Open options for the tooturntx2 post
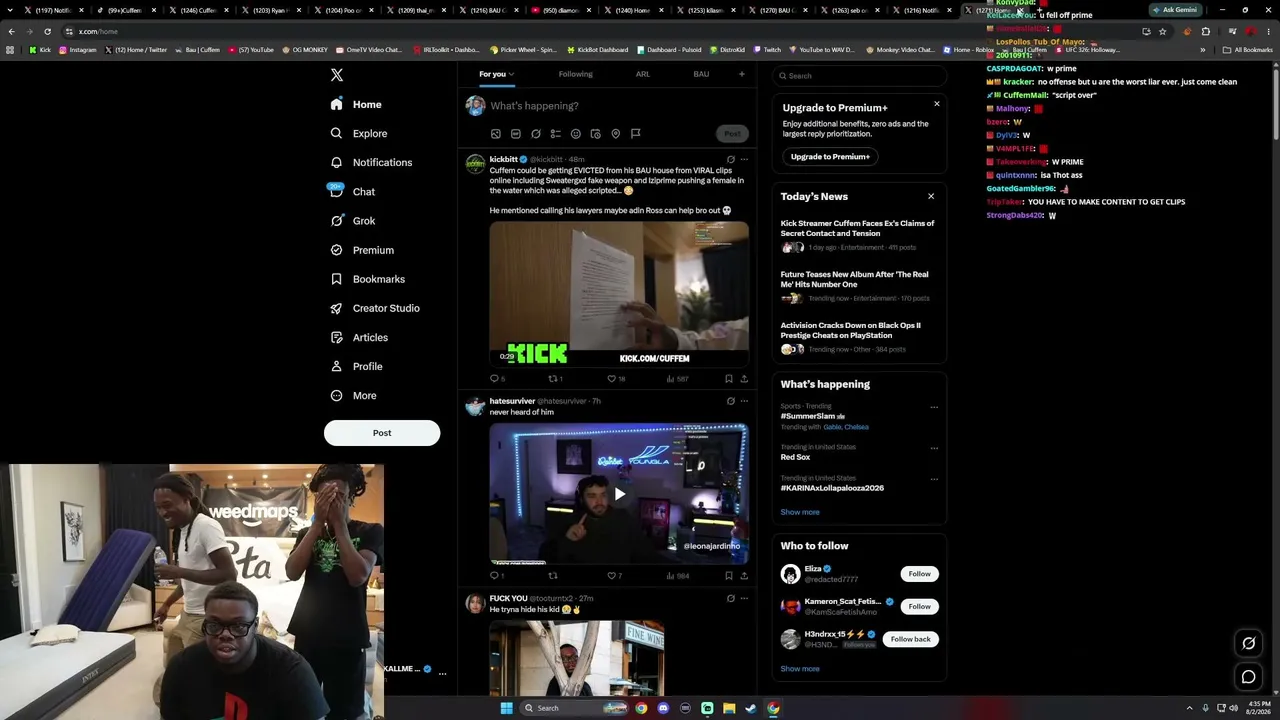Viewport: 1280px width, 720px height. point(744,598)
